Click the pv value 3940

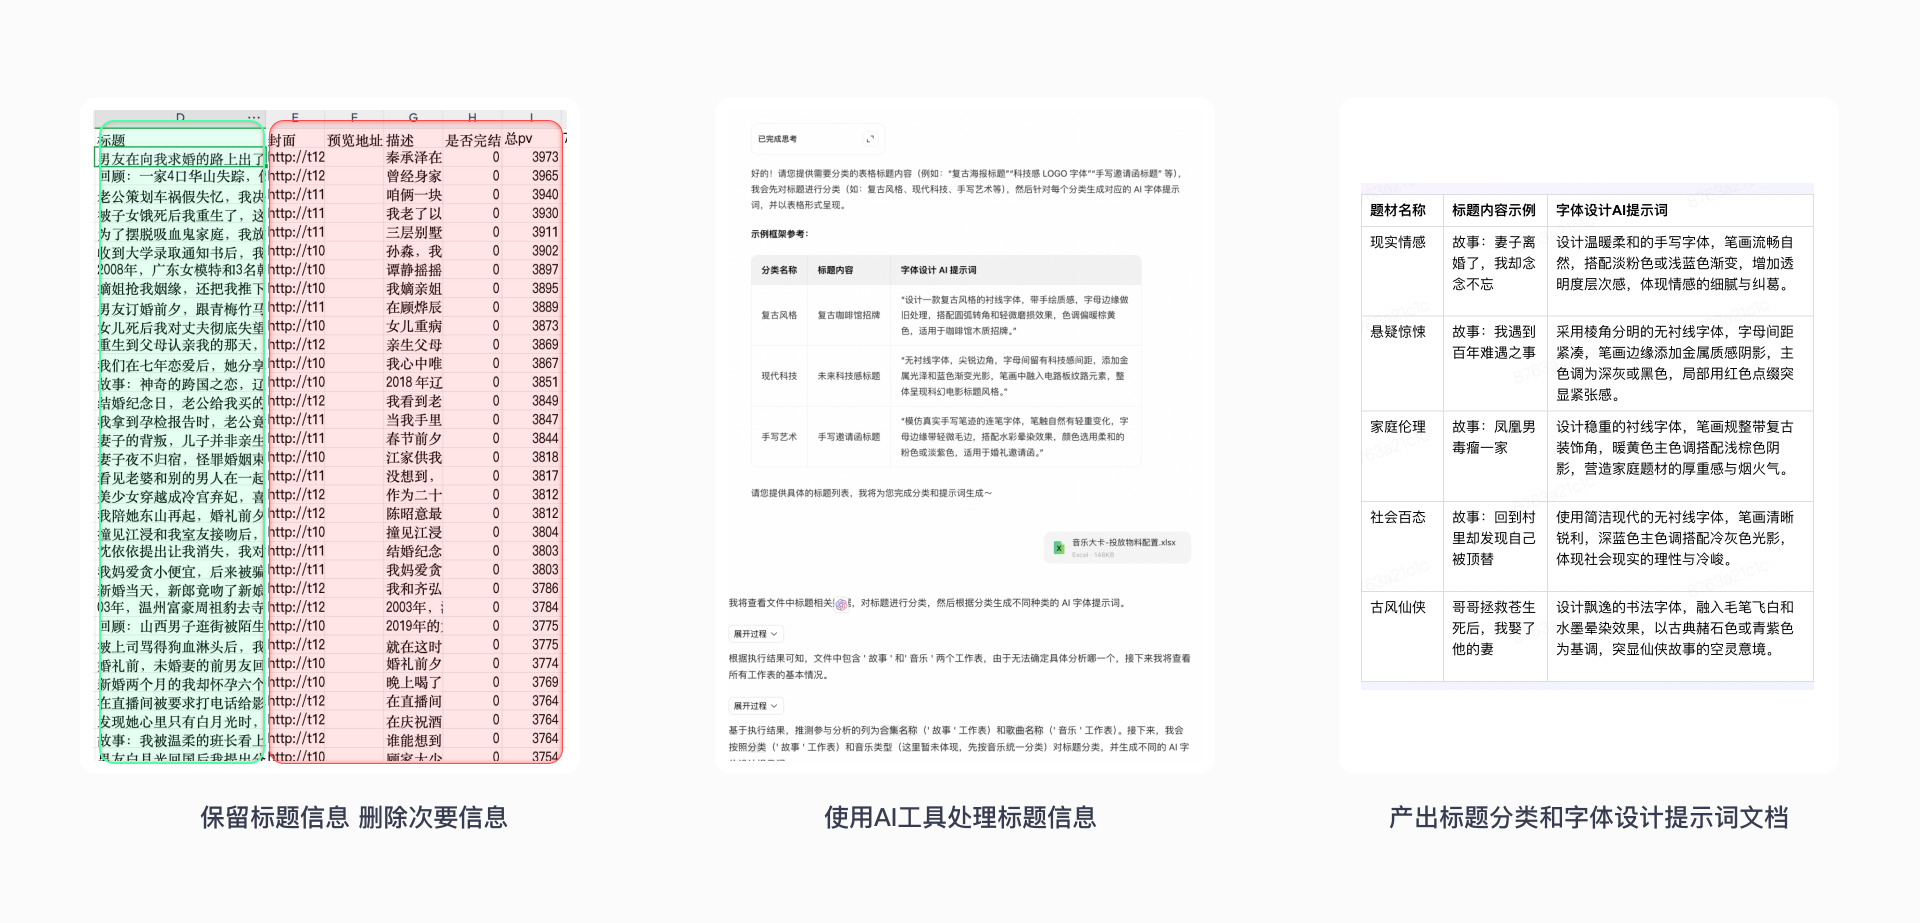pyautogui.click(x=545, y=195)
